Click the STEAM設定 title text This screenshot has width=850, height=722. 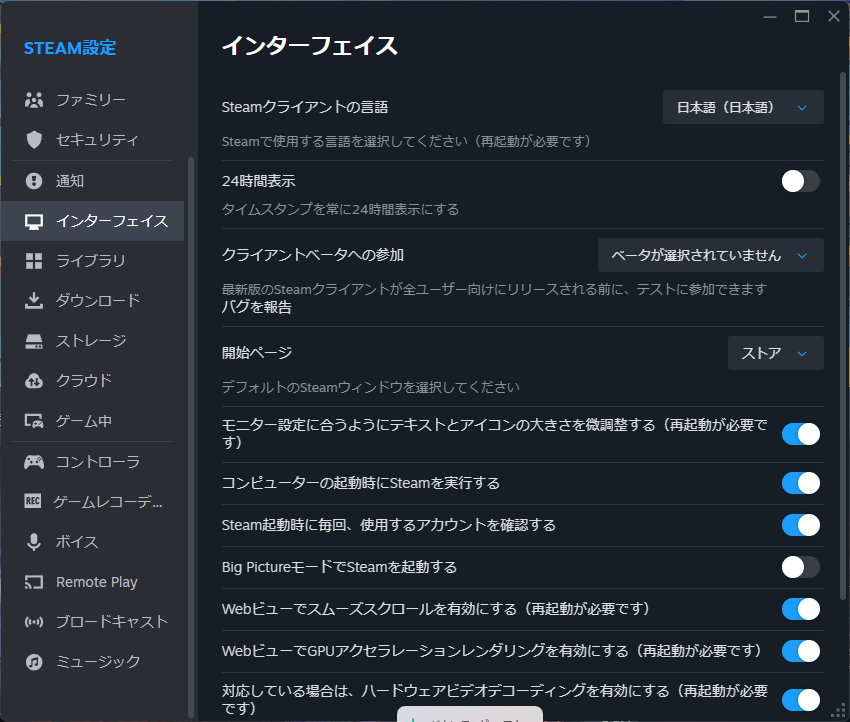[x=70, y=48]
